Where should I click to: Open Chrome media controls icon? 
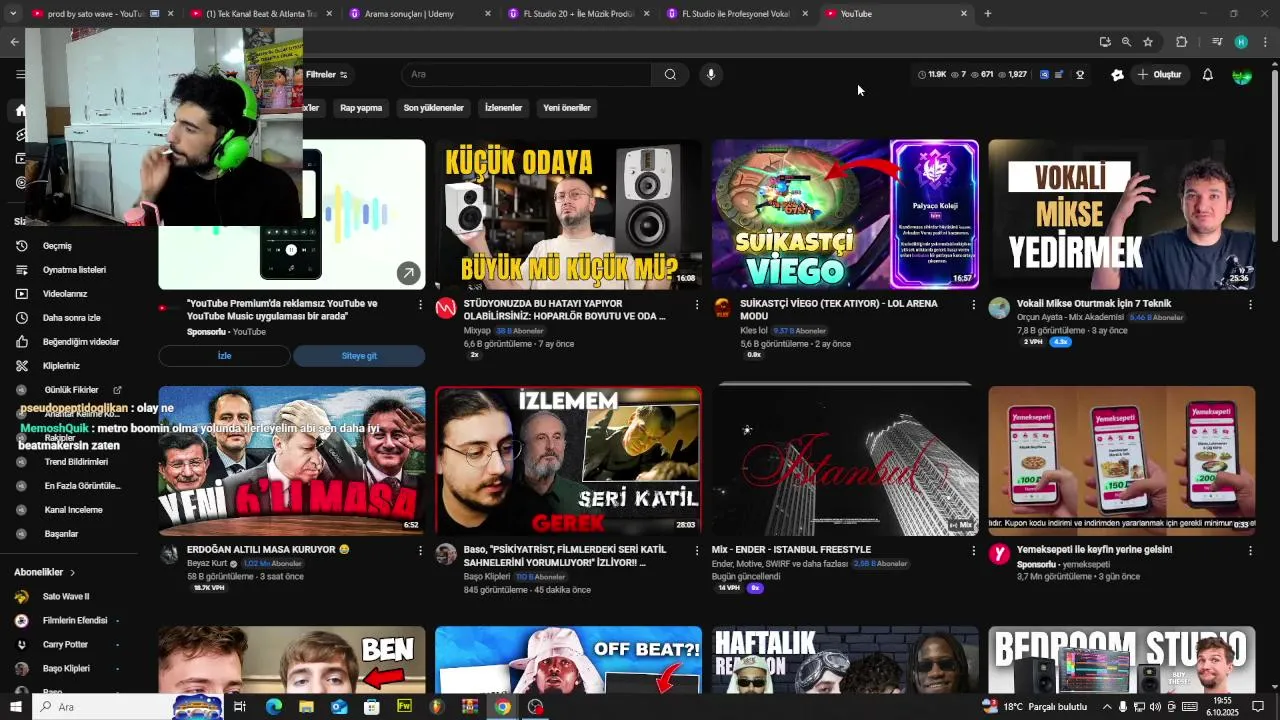tap(1217, 42)
